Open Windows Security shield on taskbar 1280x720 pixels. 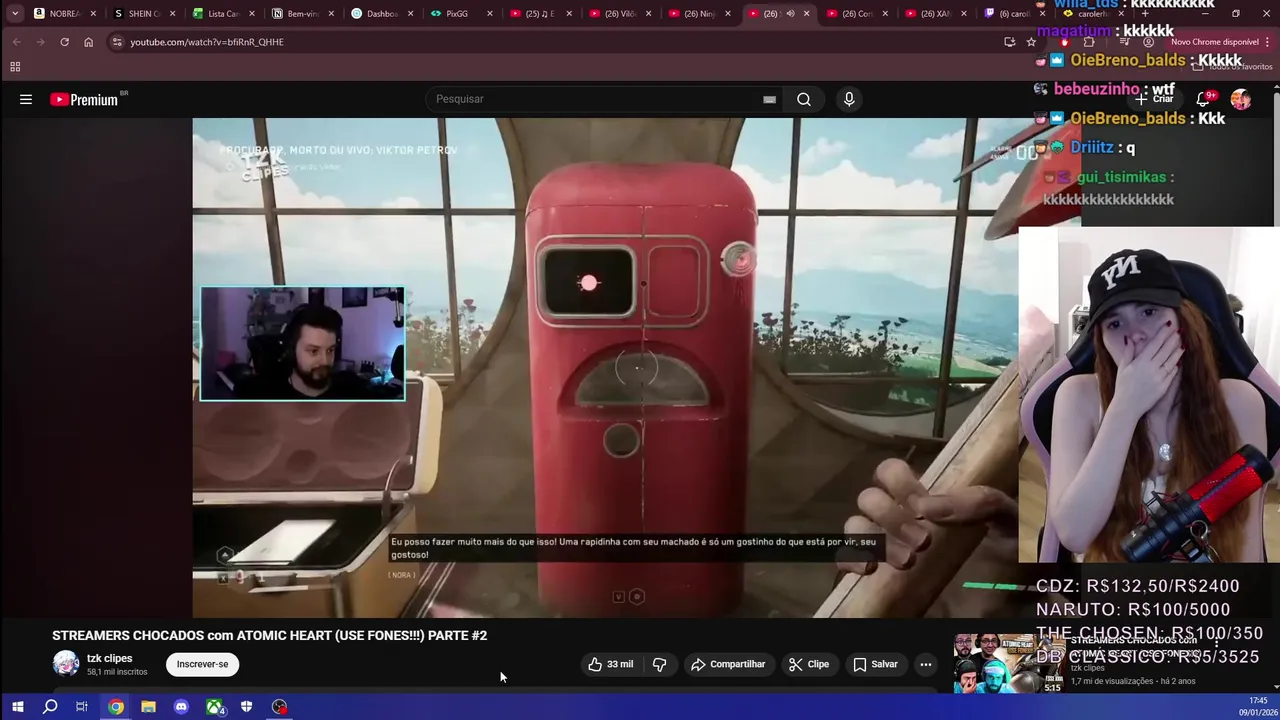tap(246, 707)
